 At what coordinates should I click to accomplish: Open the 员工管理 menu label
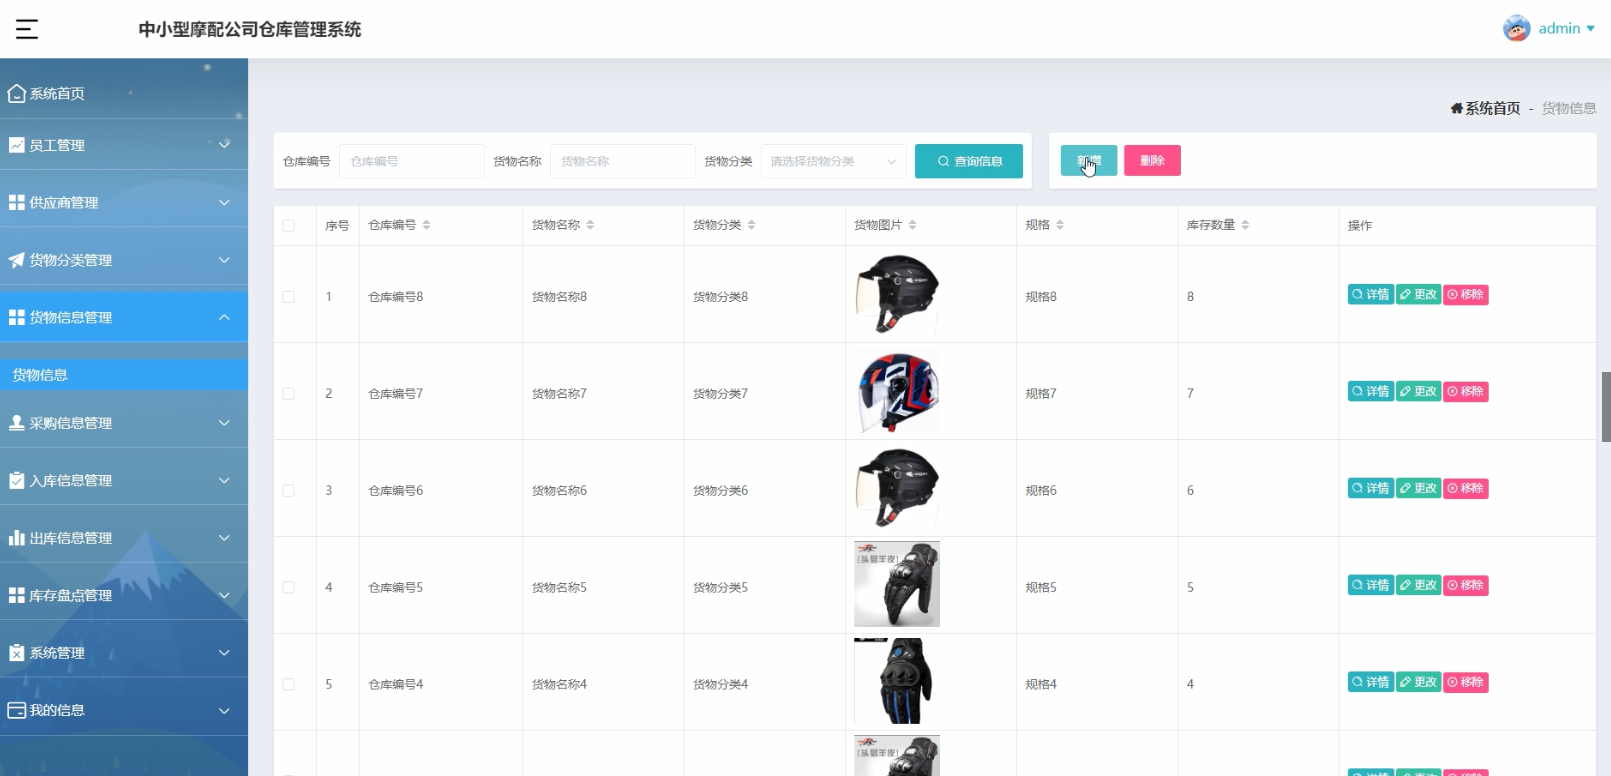tap(57, 145)
